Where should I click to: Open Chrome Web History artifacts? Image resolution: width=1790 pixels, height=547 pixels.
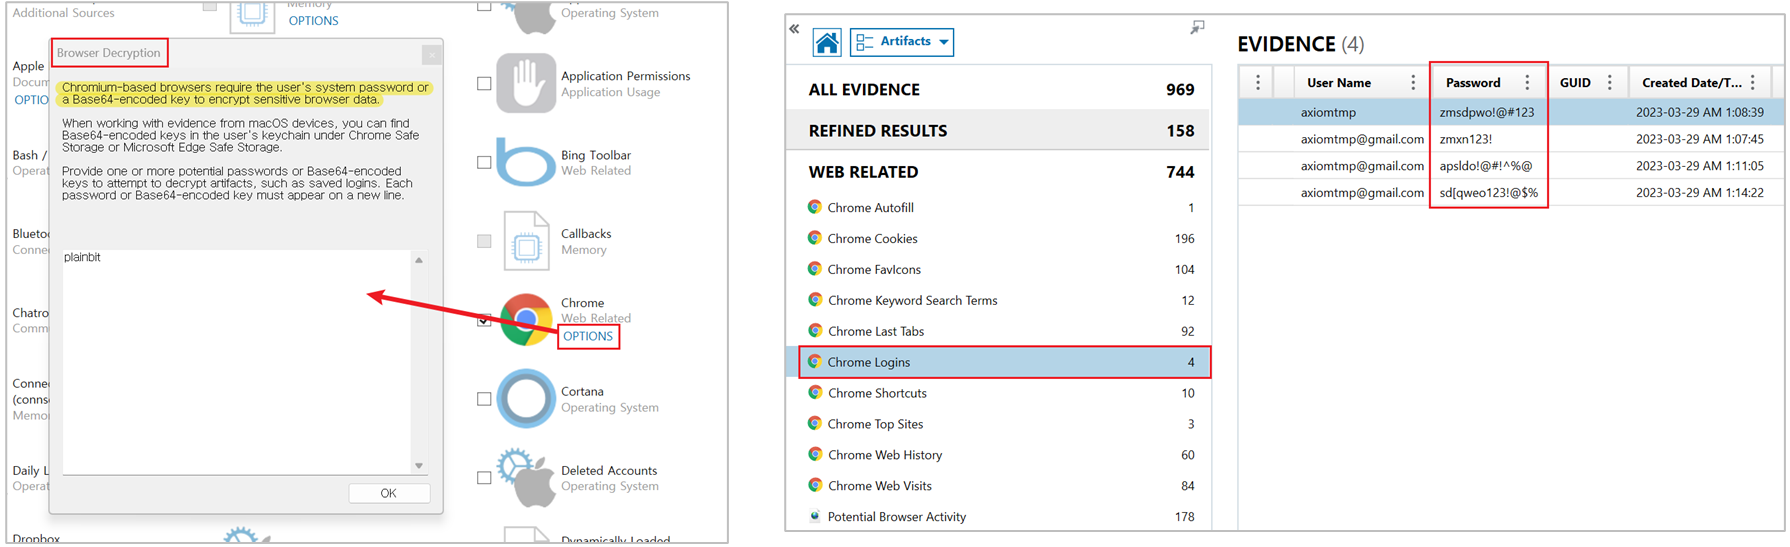point(1000,455)
